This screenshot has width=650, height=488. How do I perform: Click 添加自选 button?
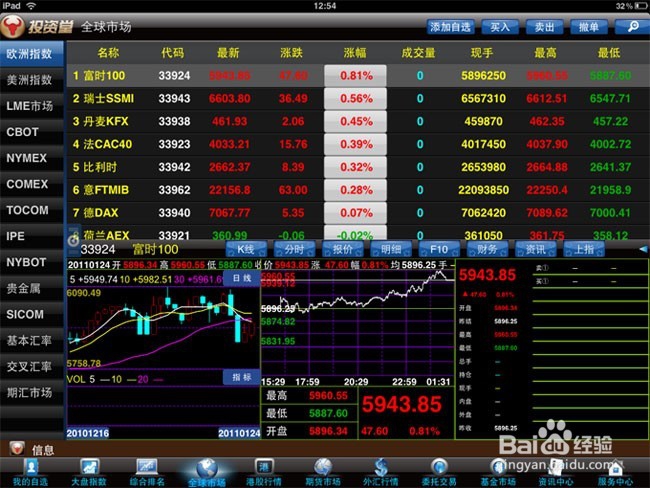point(450,27)
